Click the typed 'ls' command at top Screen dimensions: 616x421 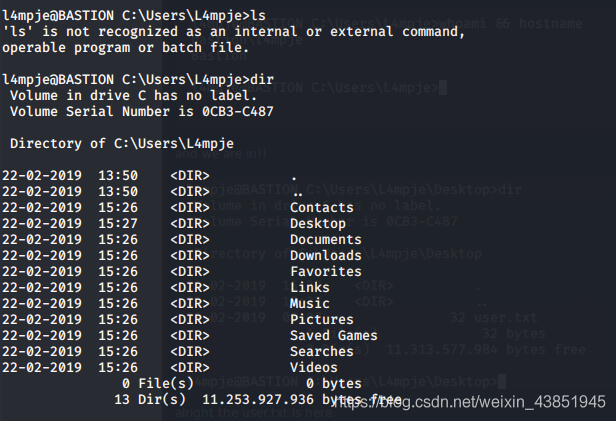click(x=258, y=15)
